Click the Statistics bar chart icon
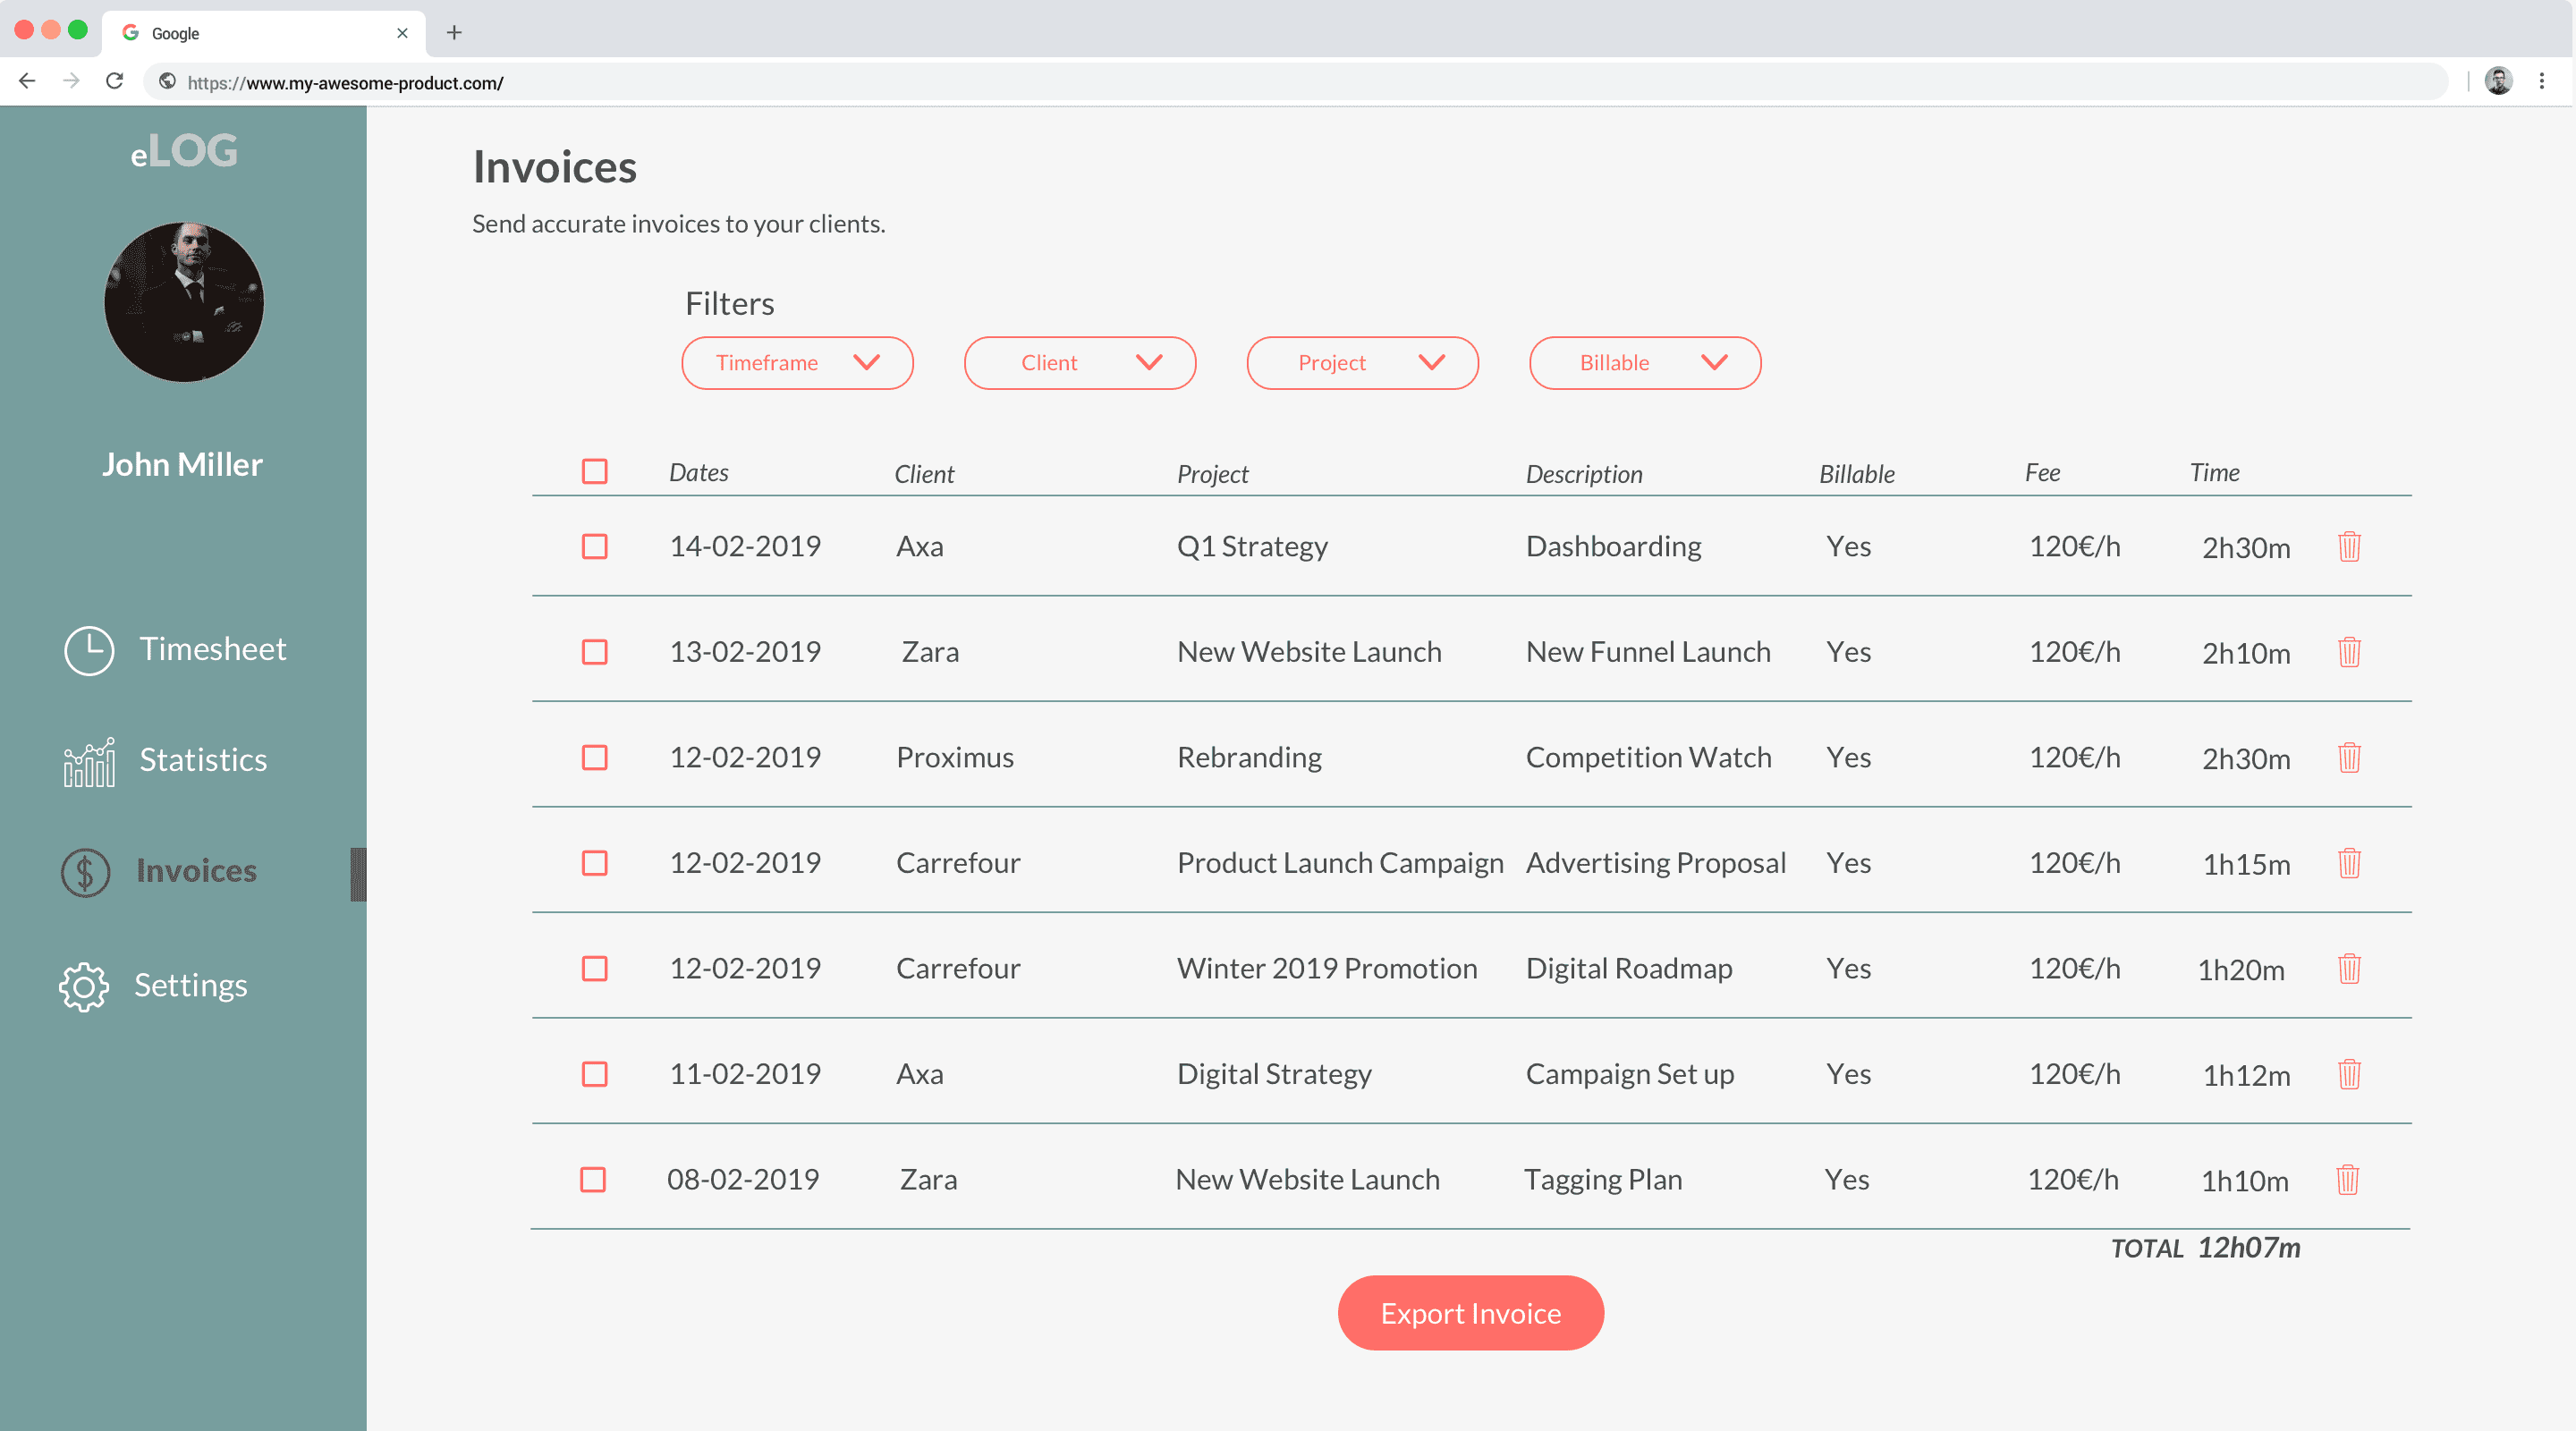The image size is (2576, 1431). pos(89,762)
